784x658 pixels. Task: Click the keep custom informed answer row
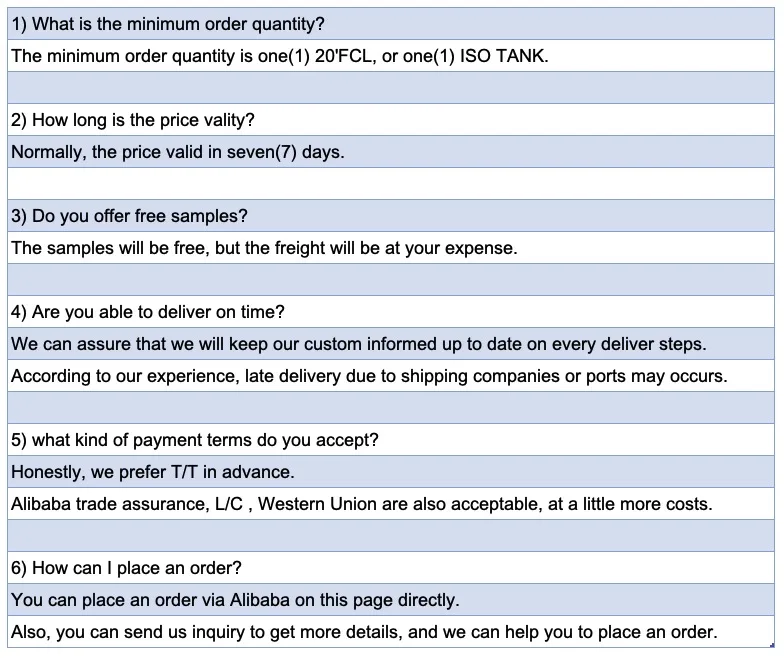[x=391, y=344]
